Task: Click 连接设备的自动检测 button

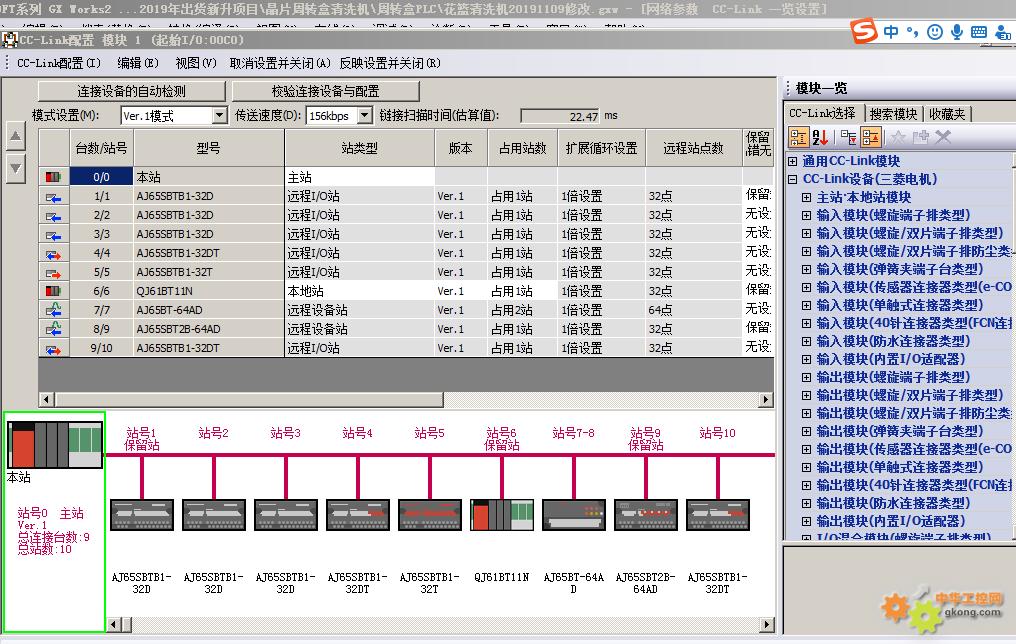Action: [132, 91]
